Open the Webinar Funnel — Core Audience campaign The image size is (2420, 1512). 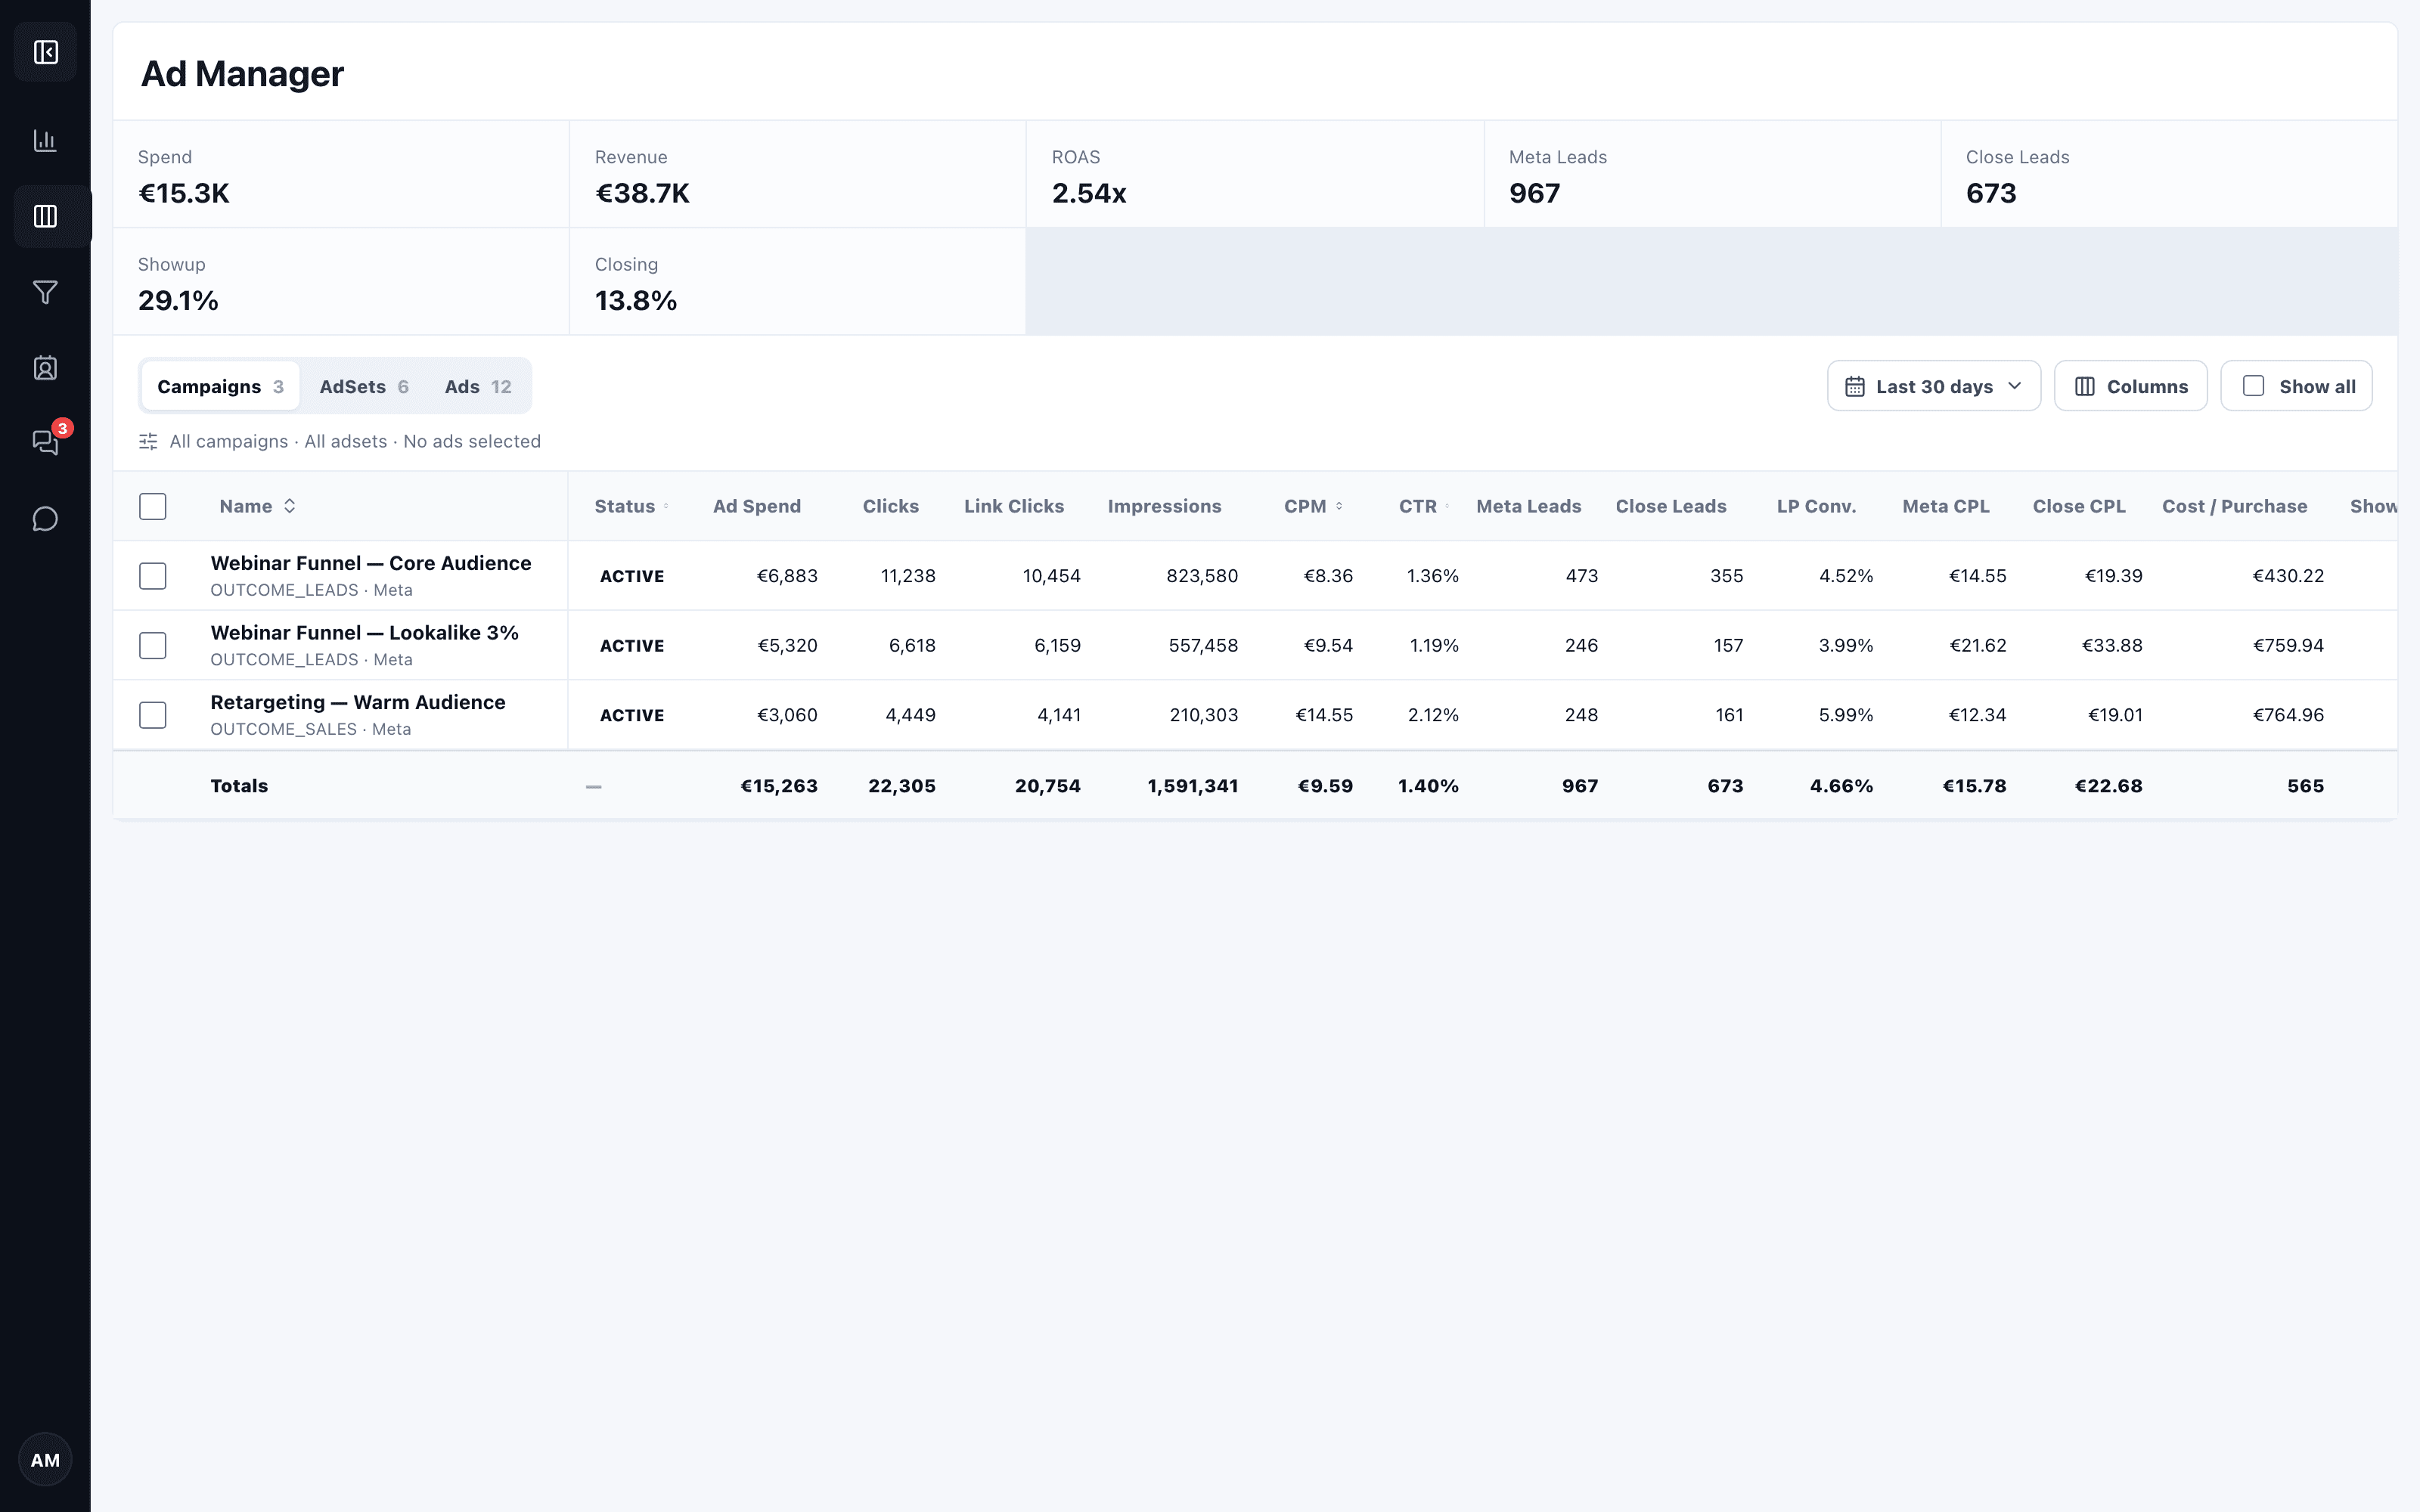(x=371, y=563)
